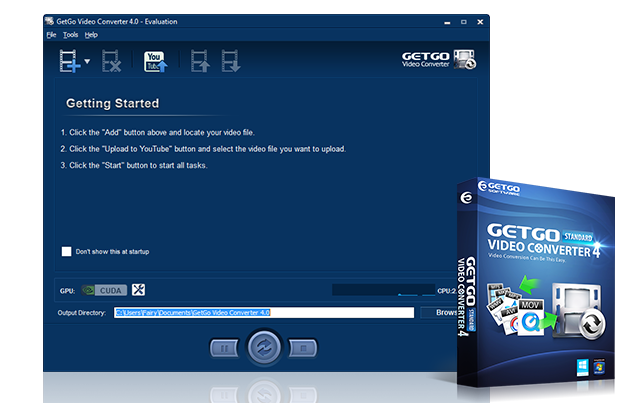
Task: Open the Tools menu
Action: tap(70, 35)
